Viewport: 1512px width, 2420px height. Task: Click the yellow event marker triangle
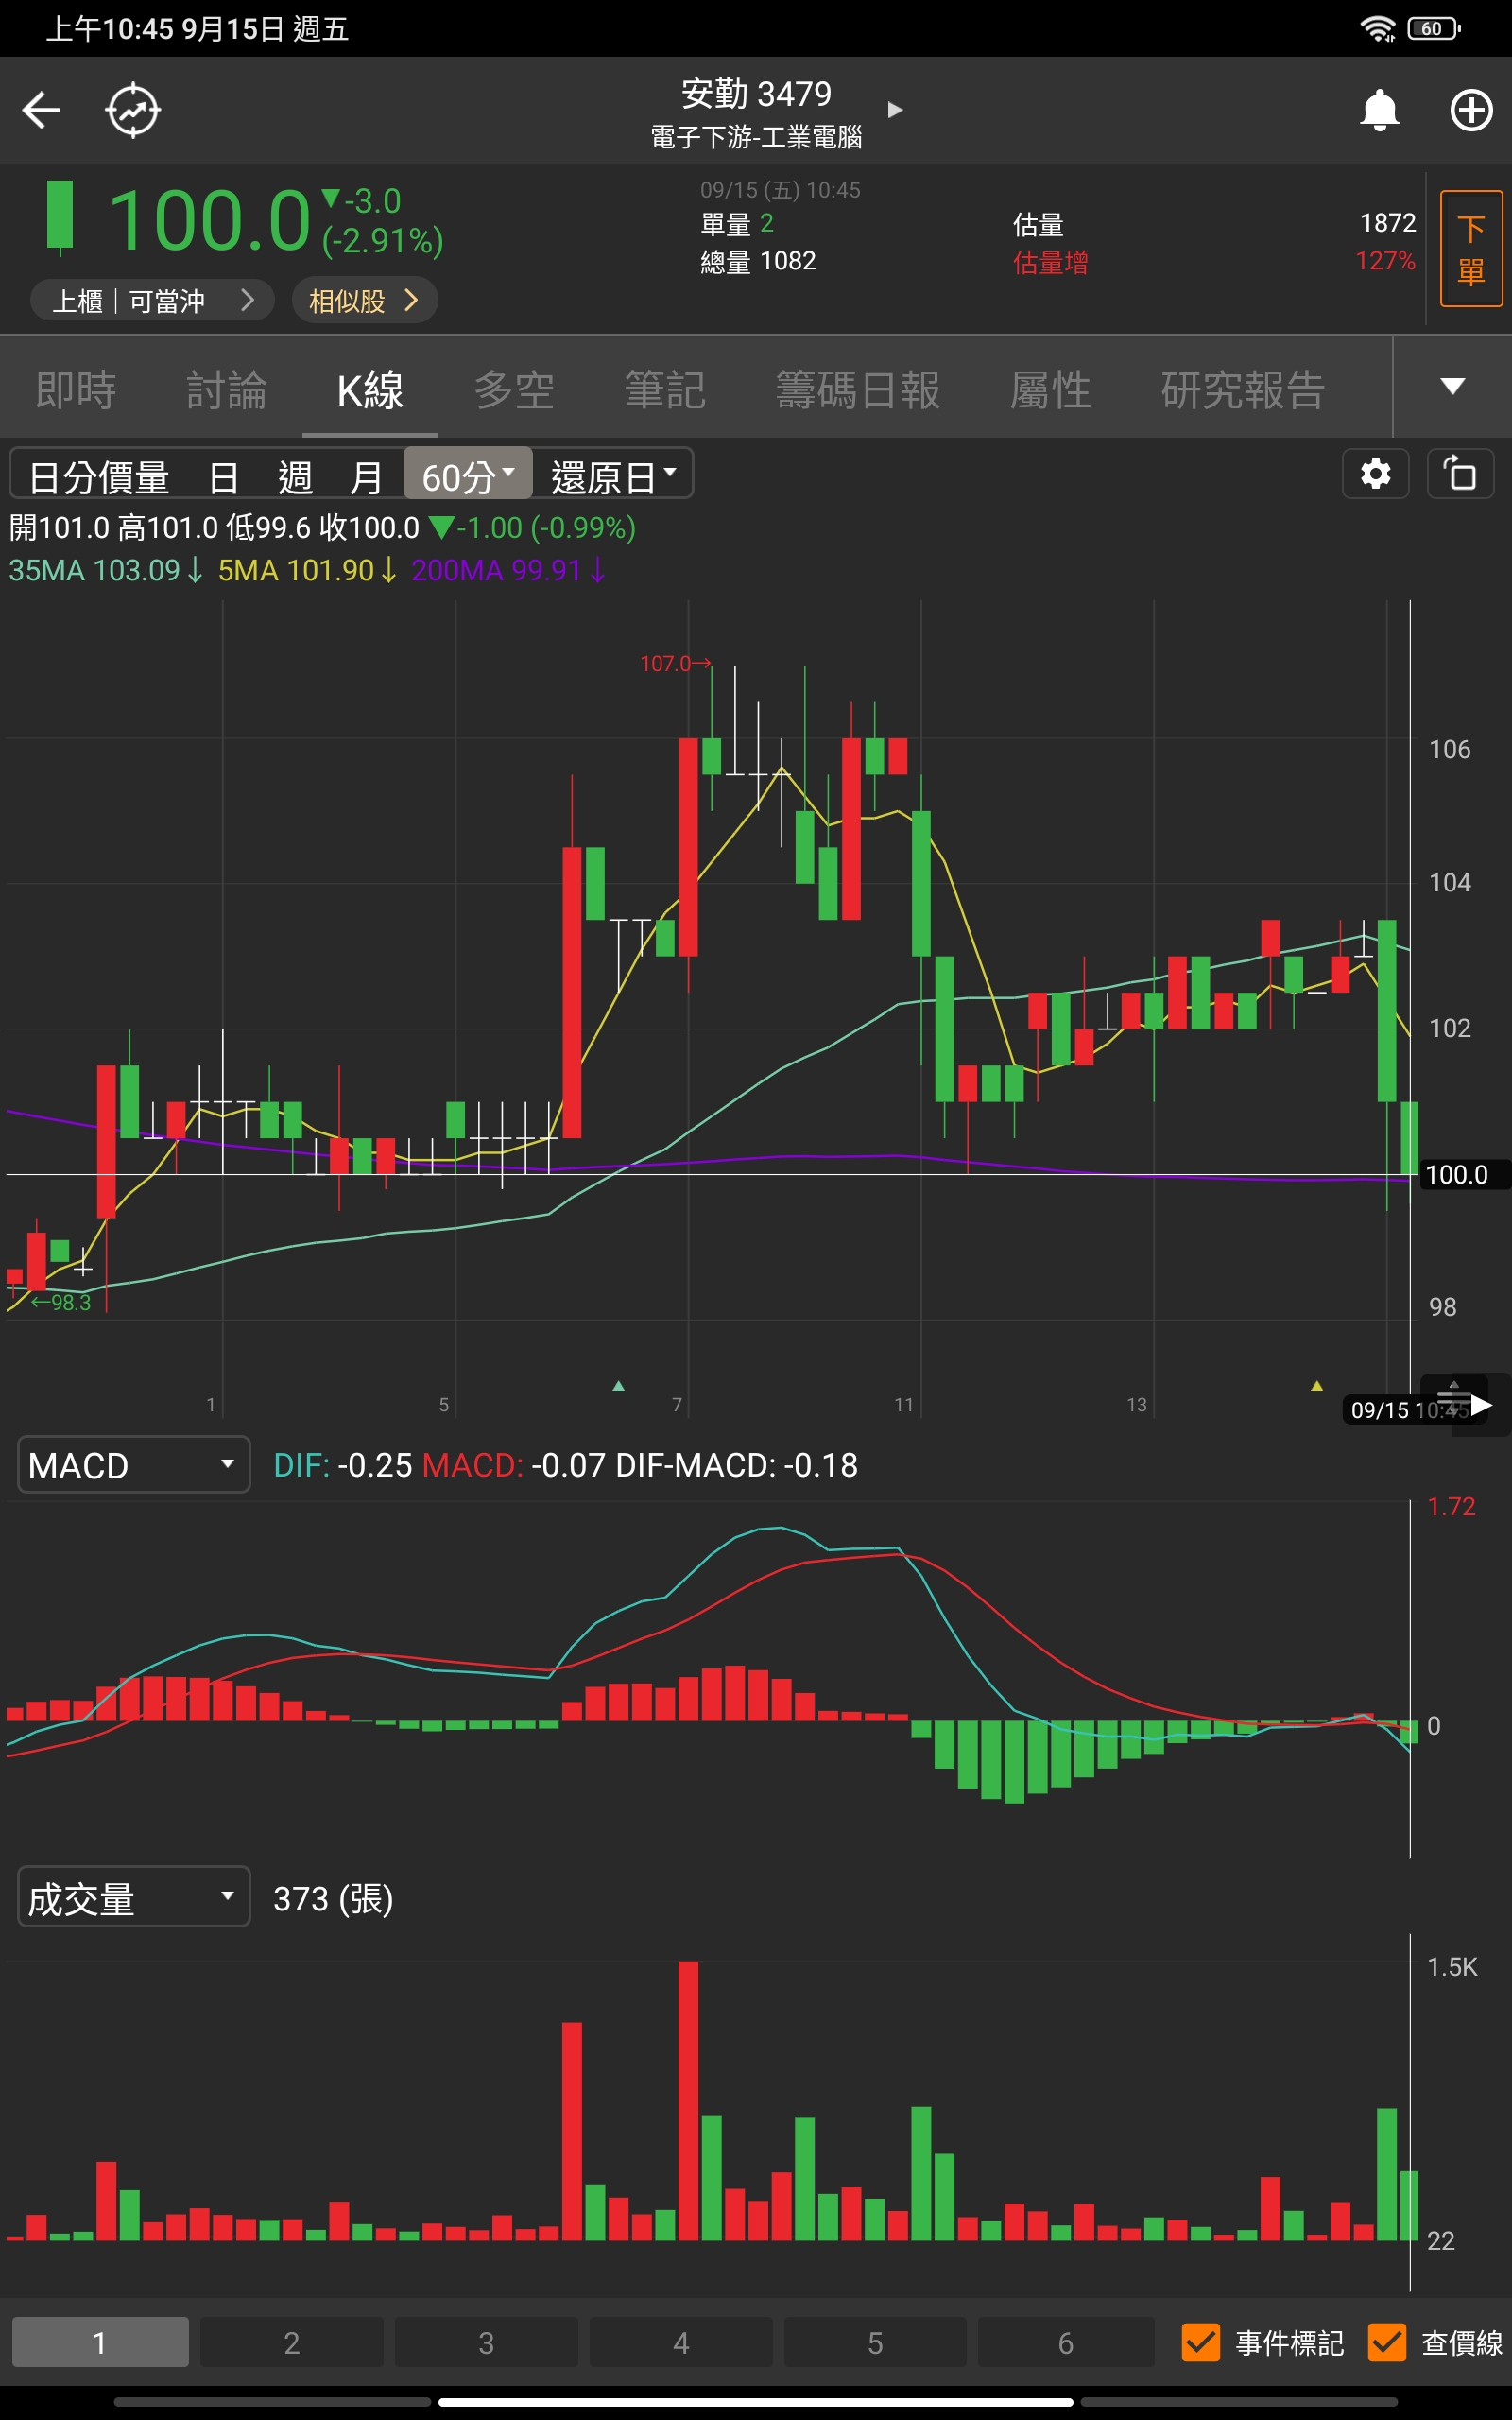[x=1316, y=1386]
